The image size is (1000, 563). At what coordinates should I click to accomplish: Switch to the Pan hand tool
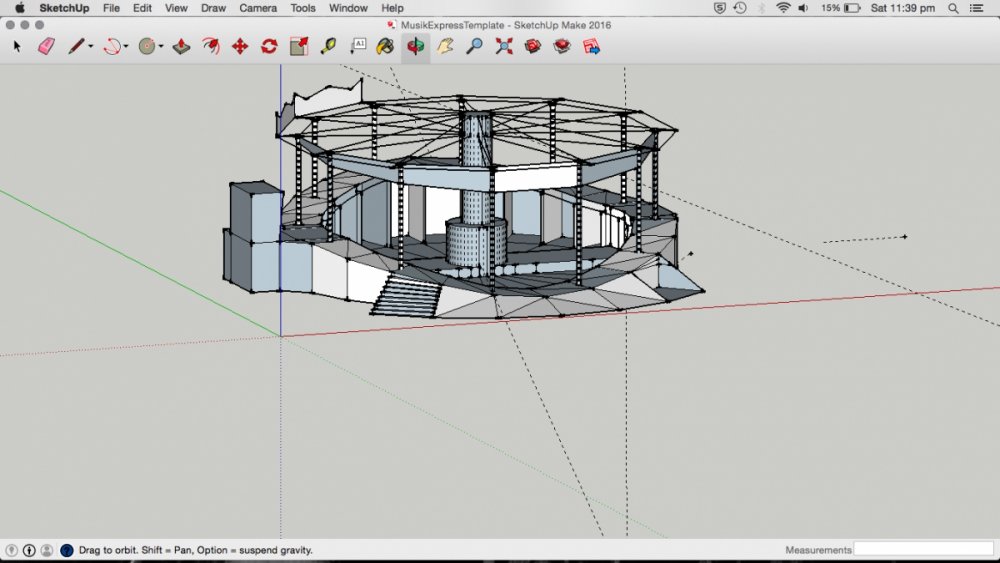[x=445, y=46]
